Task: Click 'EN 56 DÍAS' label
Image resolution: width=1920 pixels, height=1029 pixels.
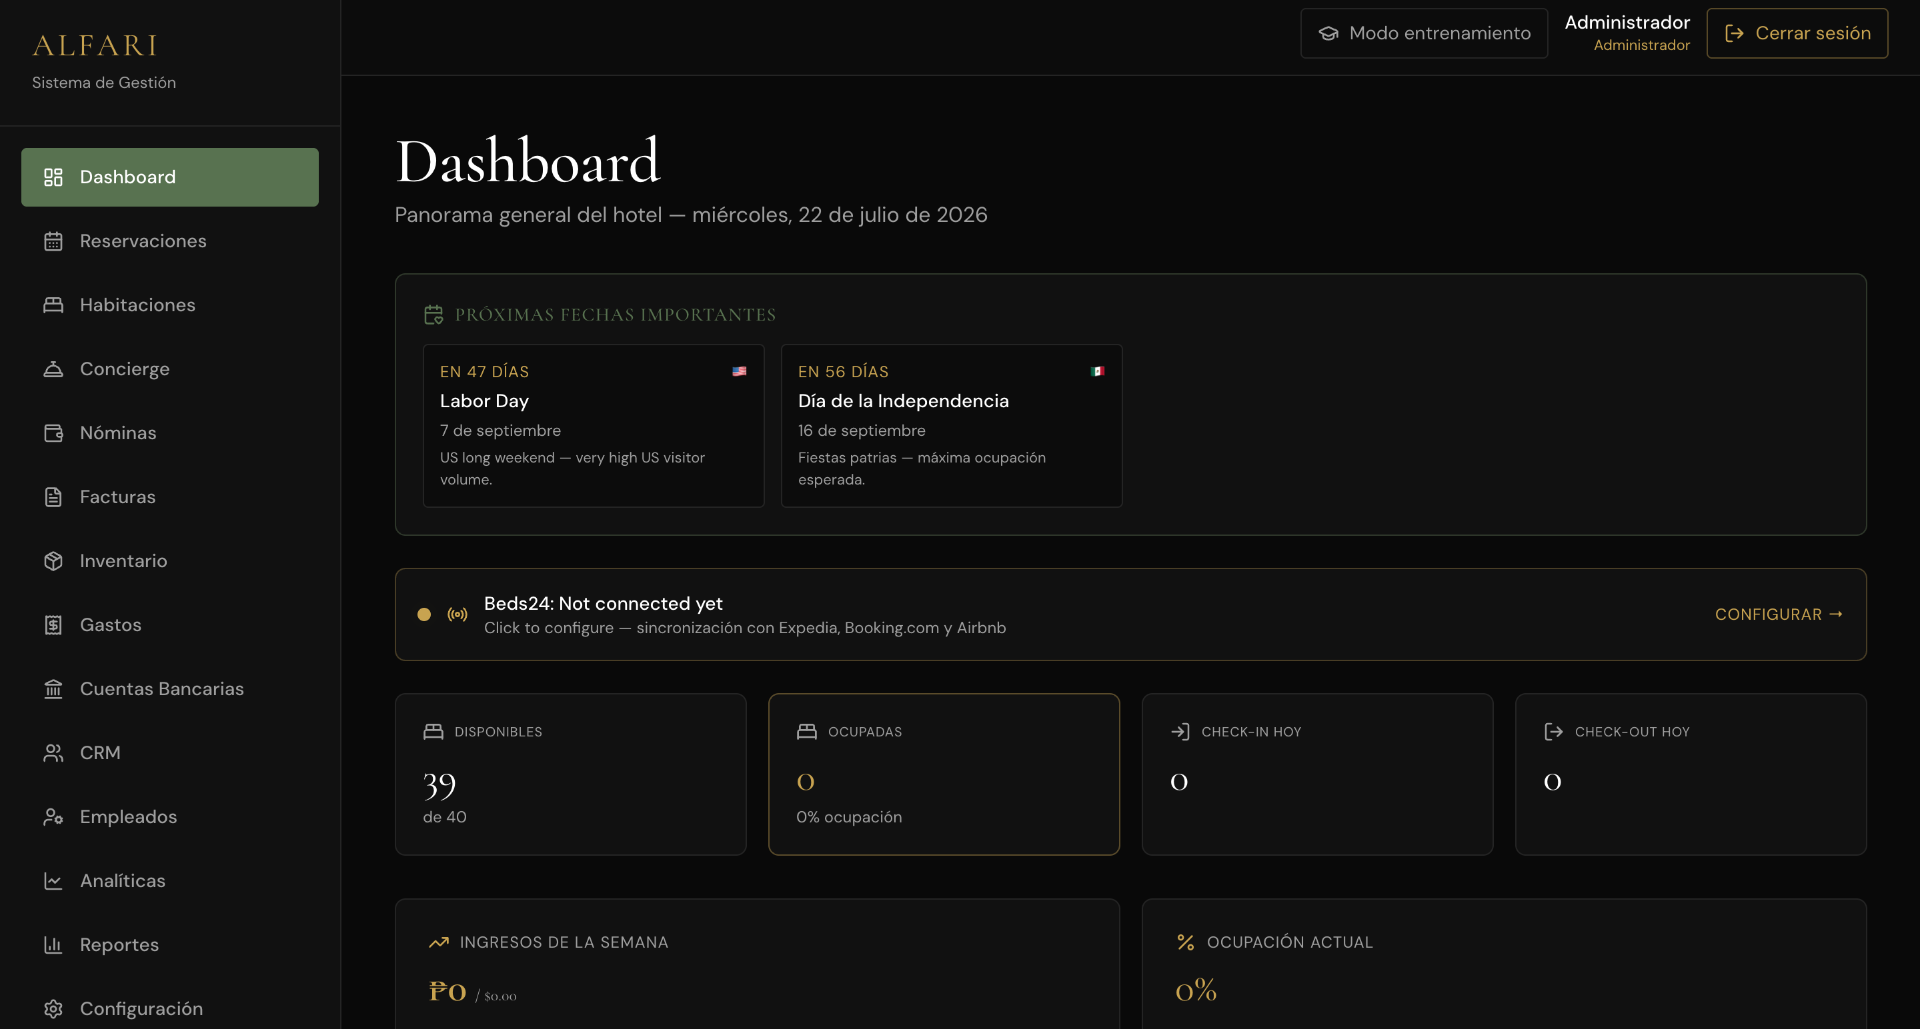Action: (x=843, y=371)
